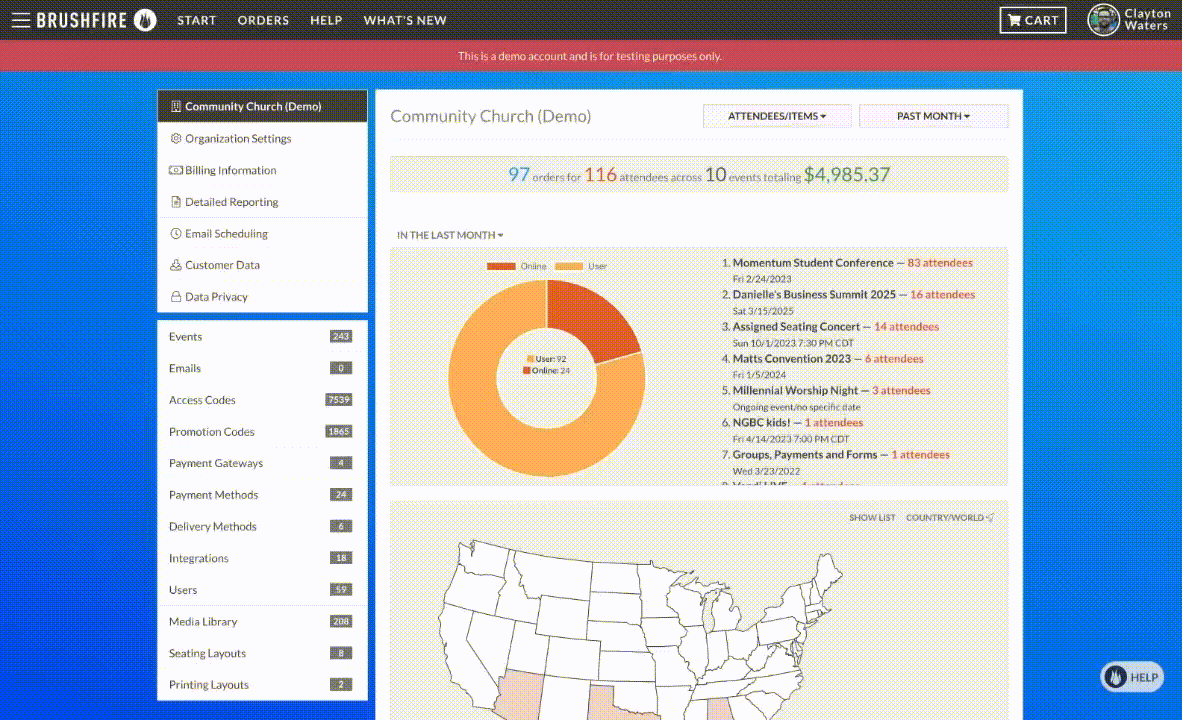The width and height of the screenshot is (1182, 720).
Task: Click the Data Privacy lock icon
Action: click(176, 297)
